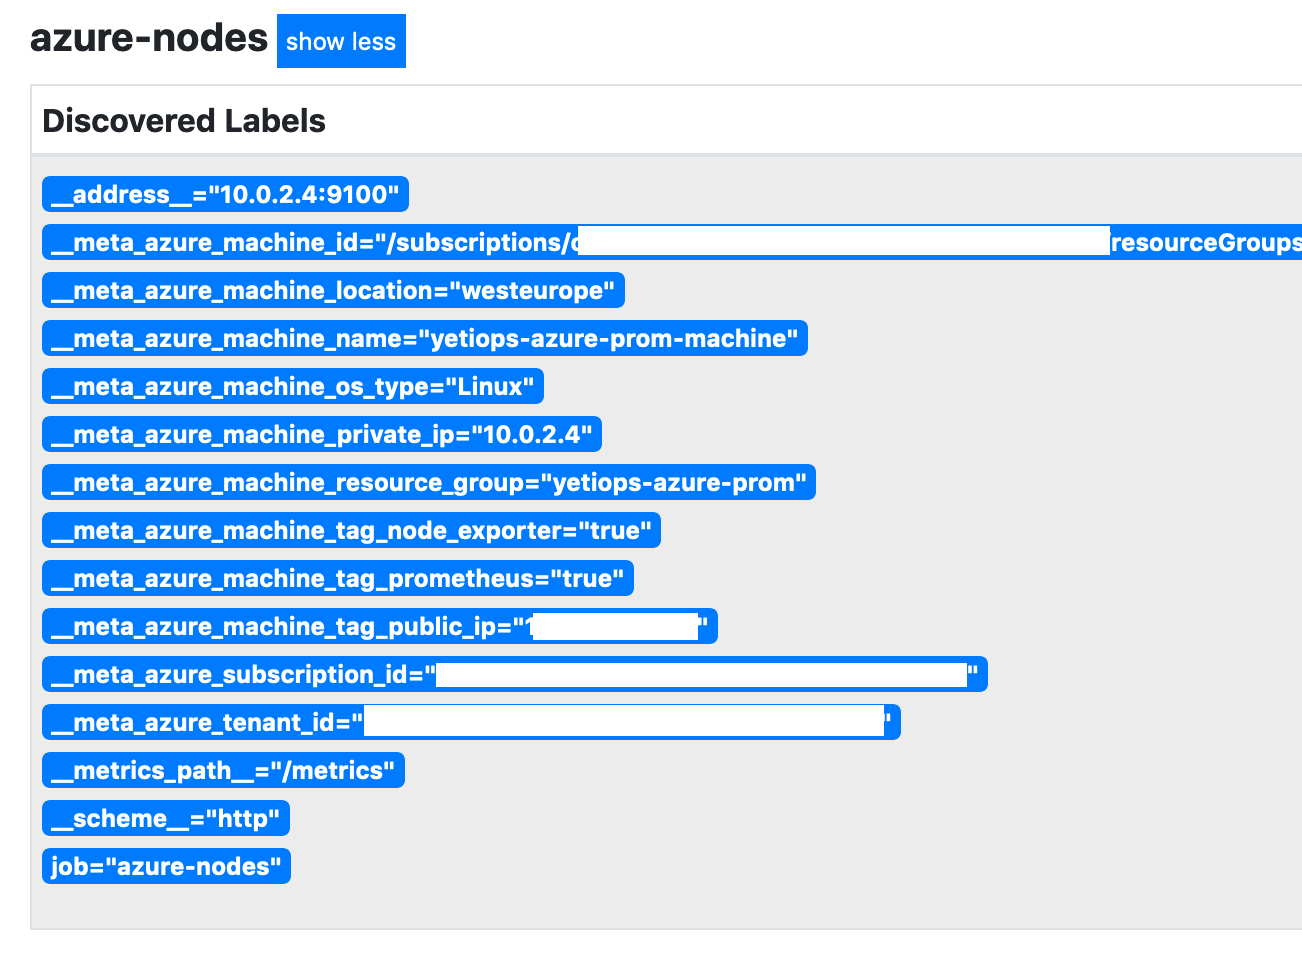1302x954 pixels.
Task: Click the machine_location westeurope label
Action: point(332,290)
